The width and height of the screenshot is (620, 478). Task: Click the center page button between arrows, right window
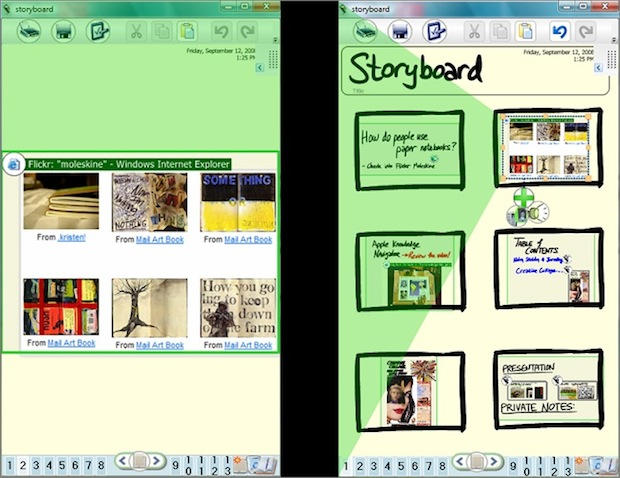(477, 461)
